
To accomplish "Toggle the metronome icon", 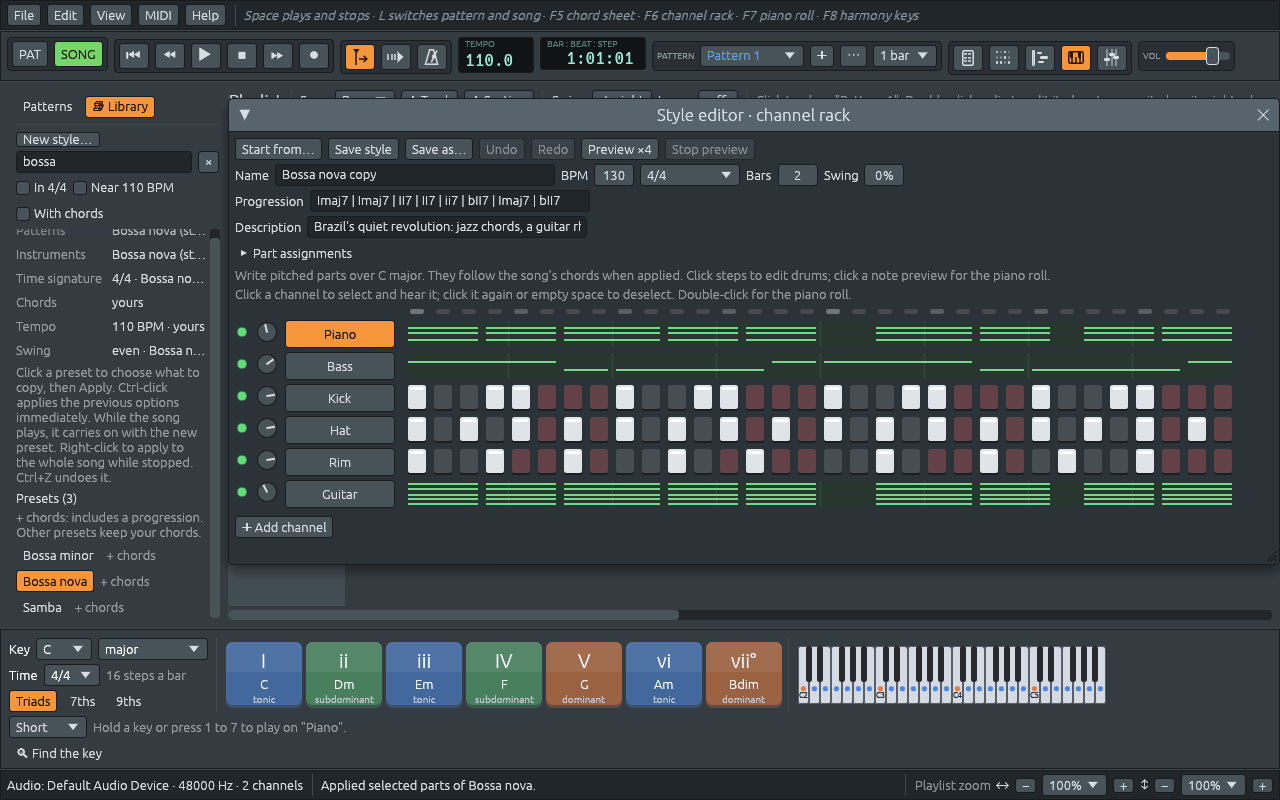I will pyautogui.click(x=432, y=57).
